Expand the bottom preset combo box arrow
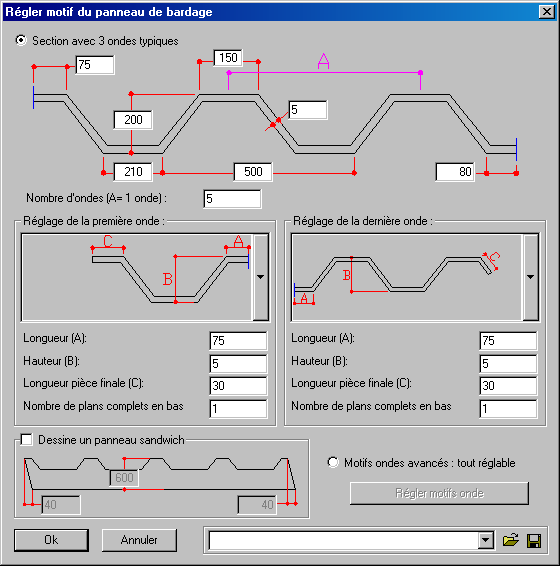The height and width of the screenshot is (566, 560). pyautogui.click(x=486, y=540)
